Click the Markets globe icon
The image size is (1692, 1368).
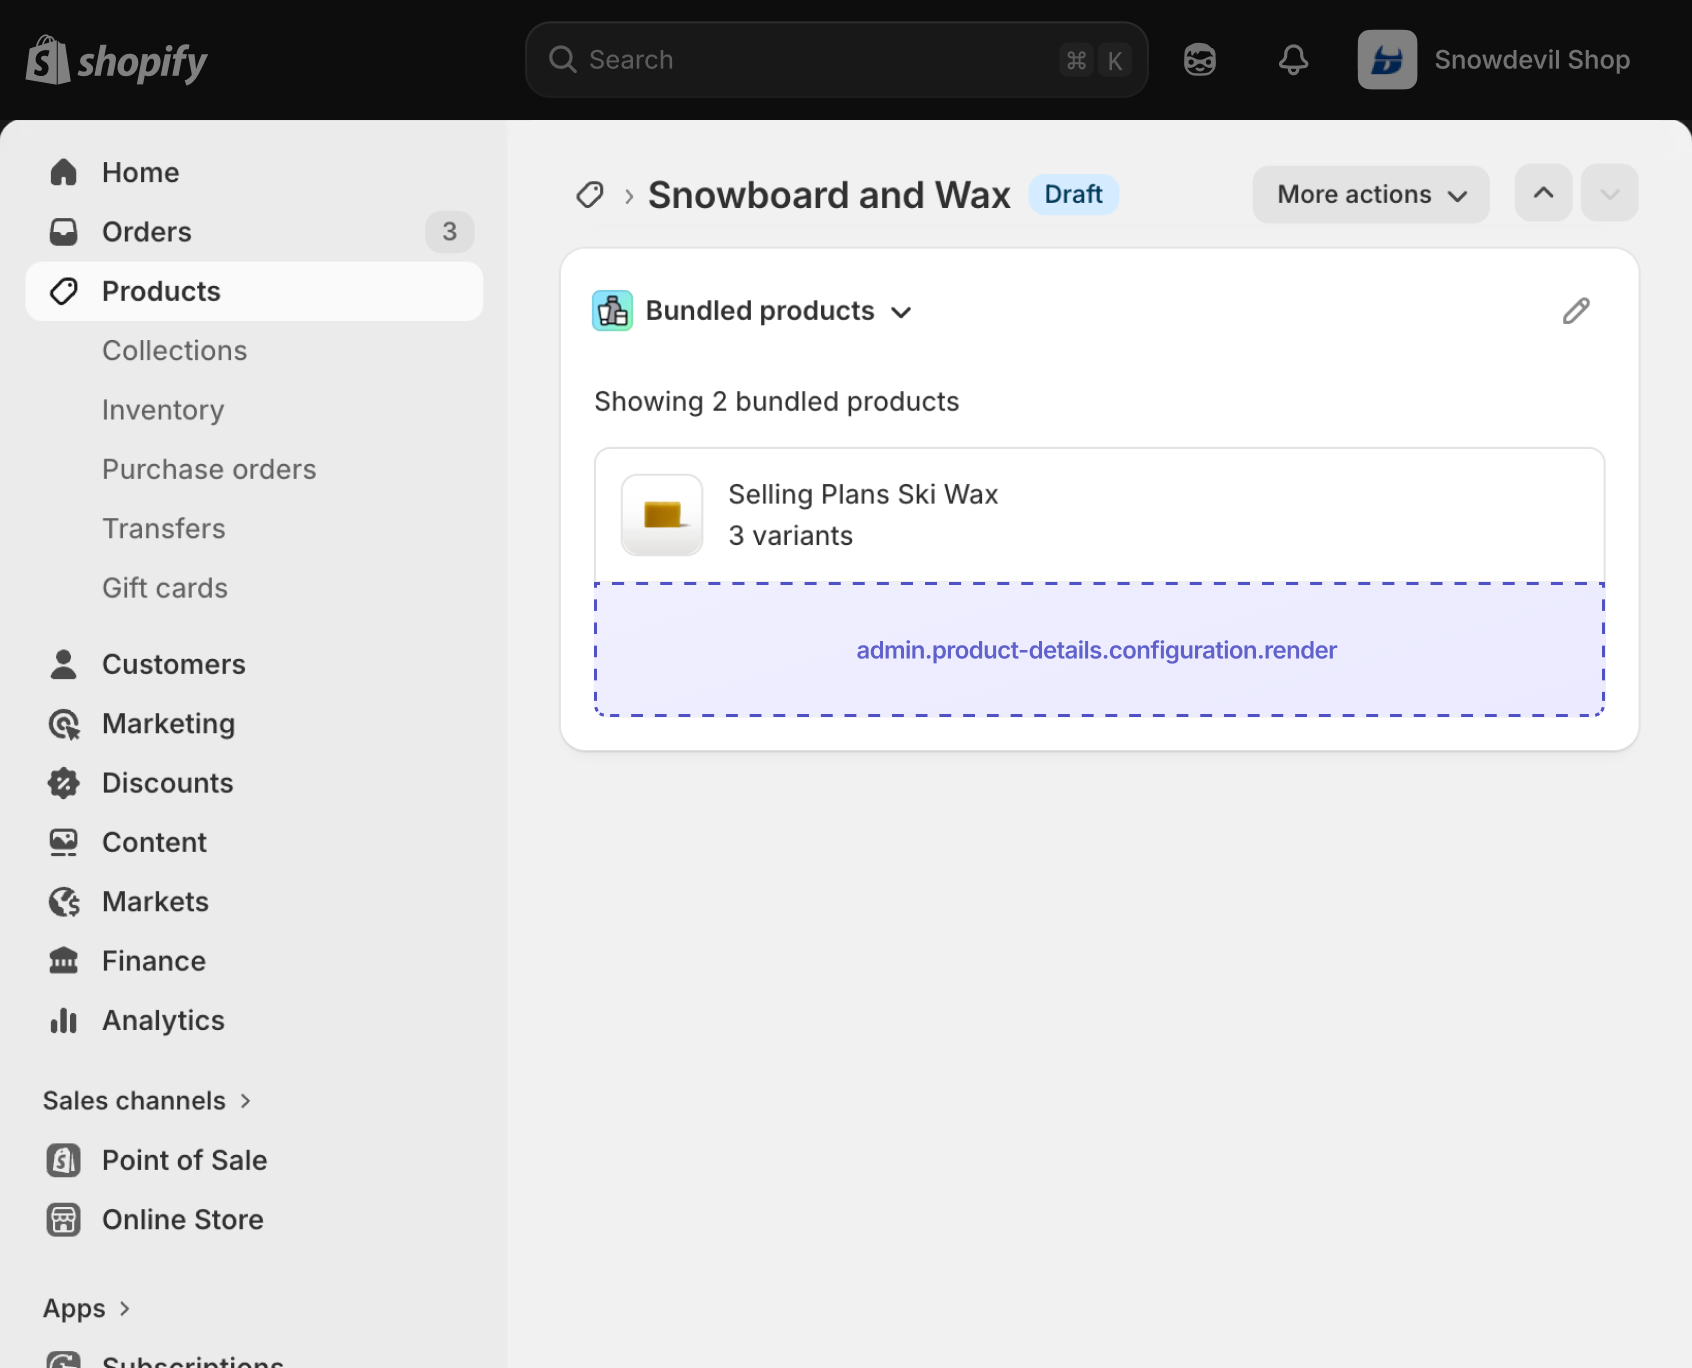pos(64,902)
